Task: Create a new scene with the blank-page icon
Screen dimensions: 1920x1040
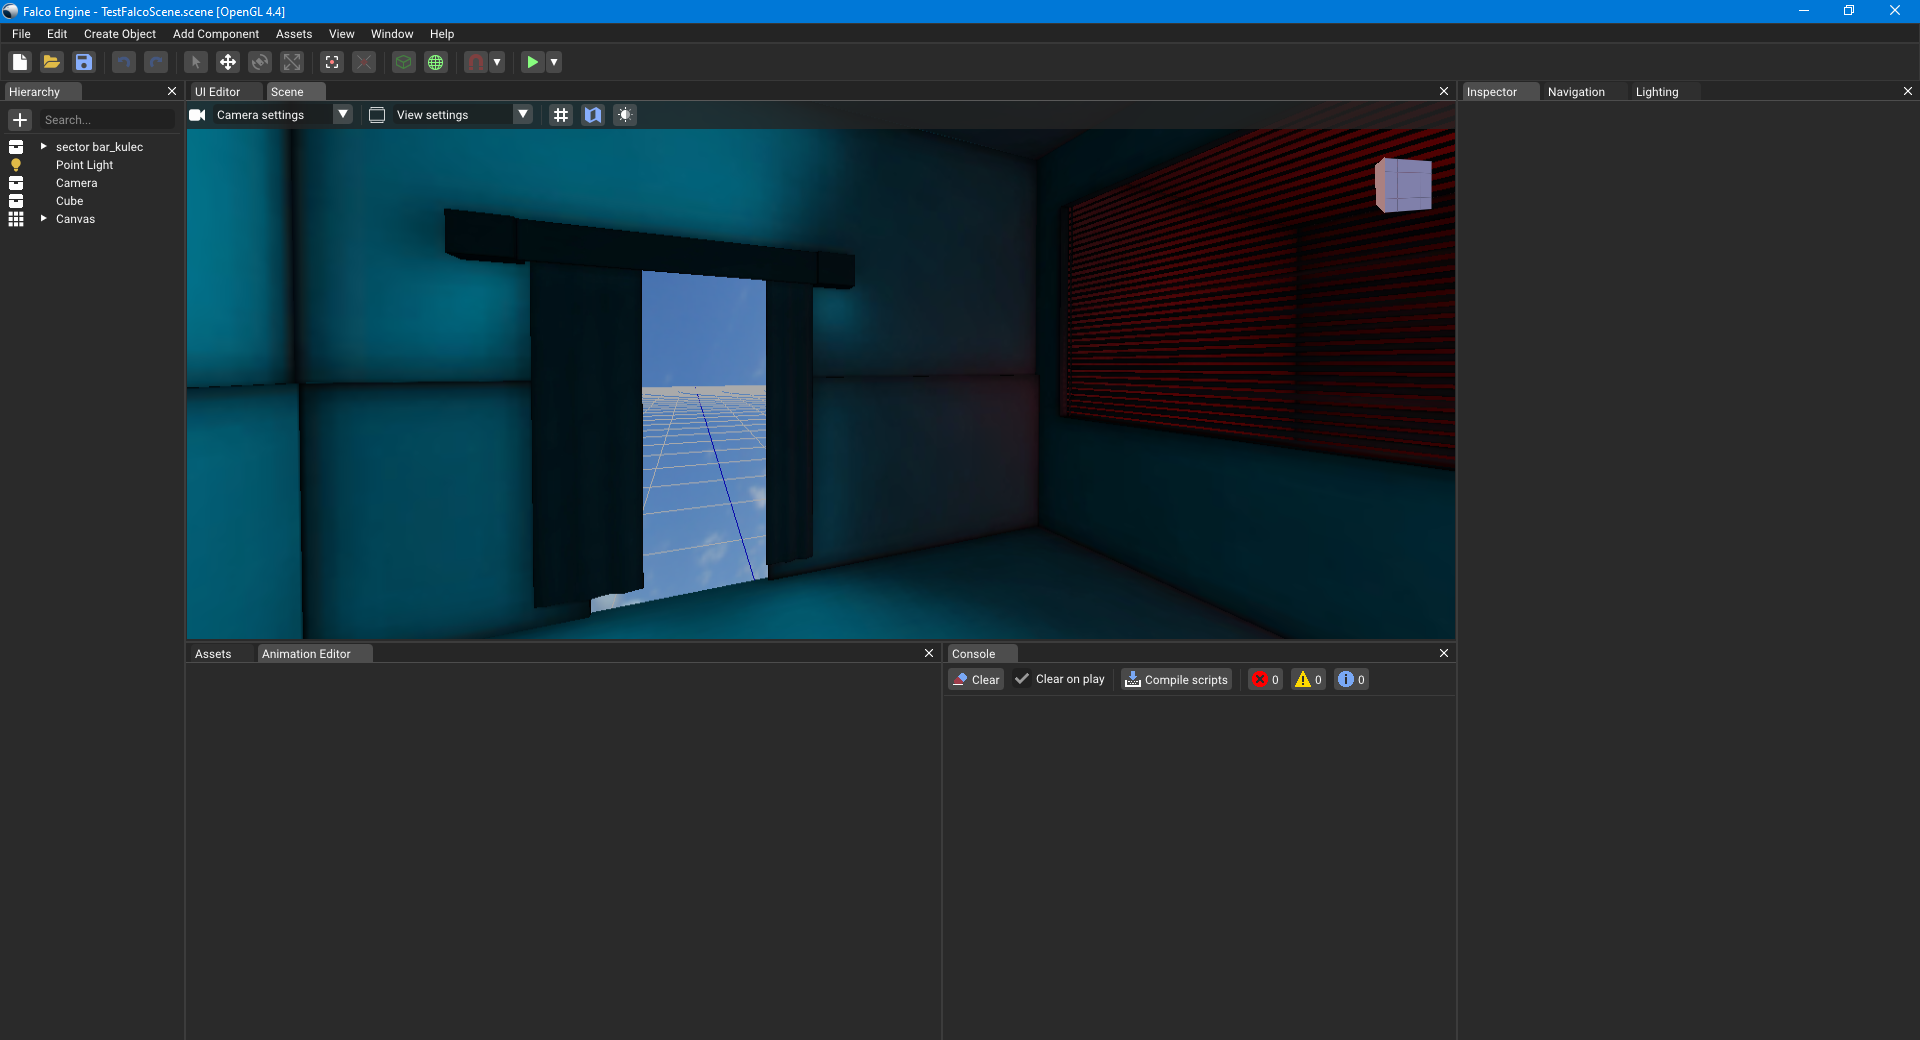Action: (x=20, y=62)
